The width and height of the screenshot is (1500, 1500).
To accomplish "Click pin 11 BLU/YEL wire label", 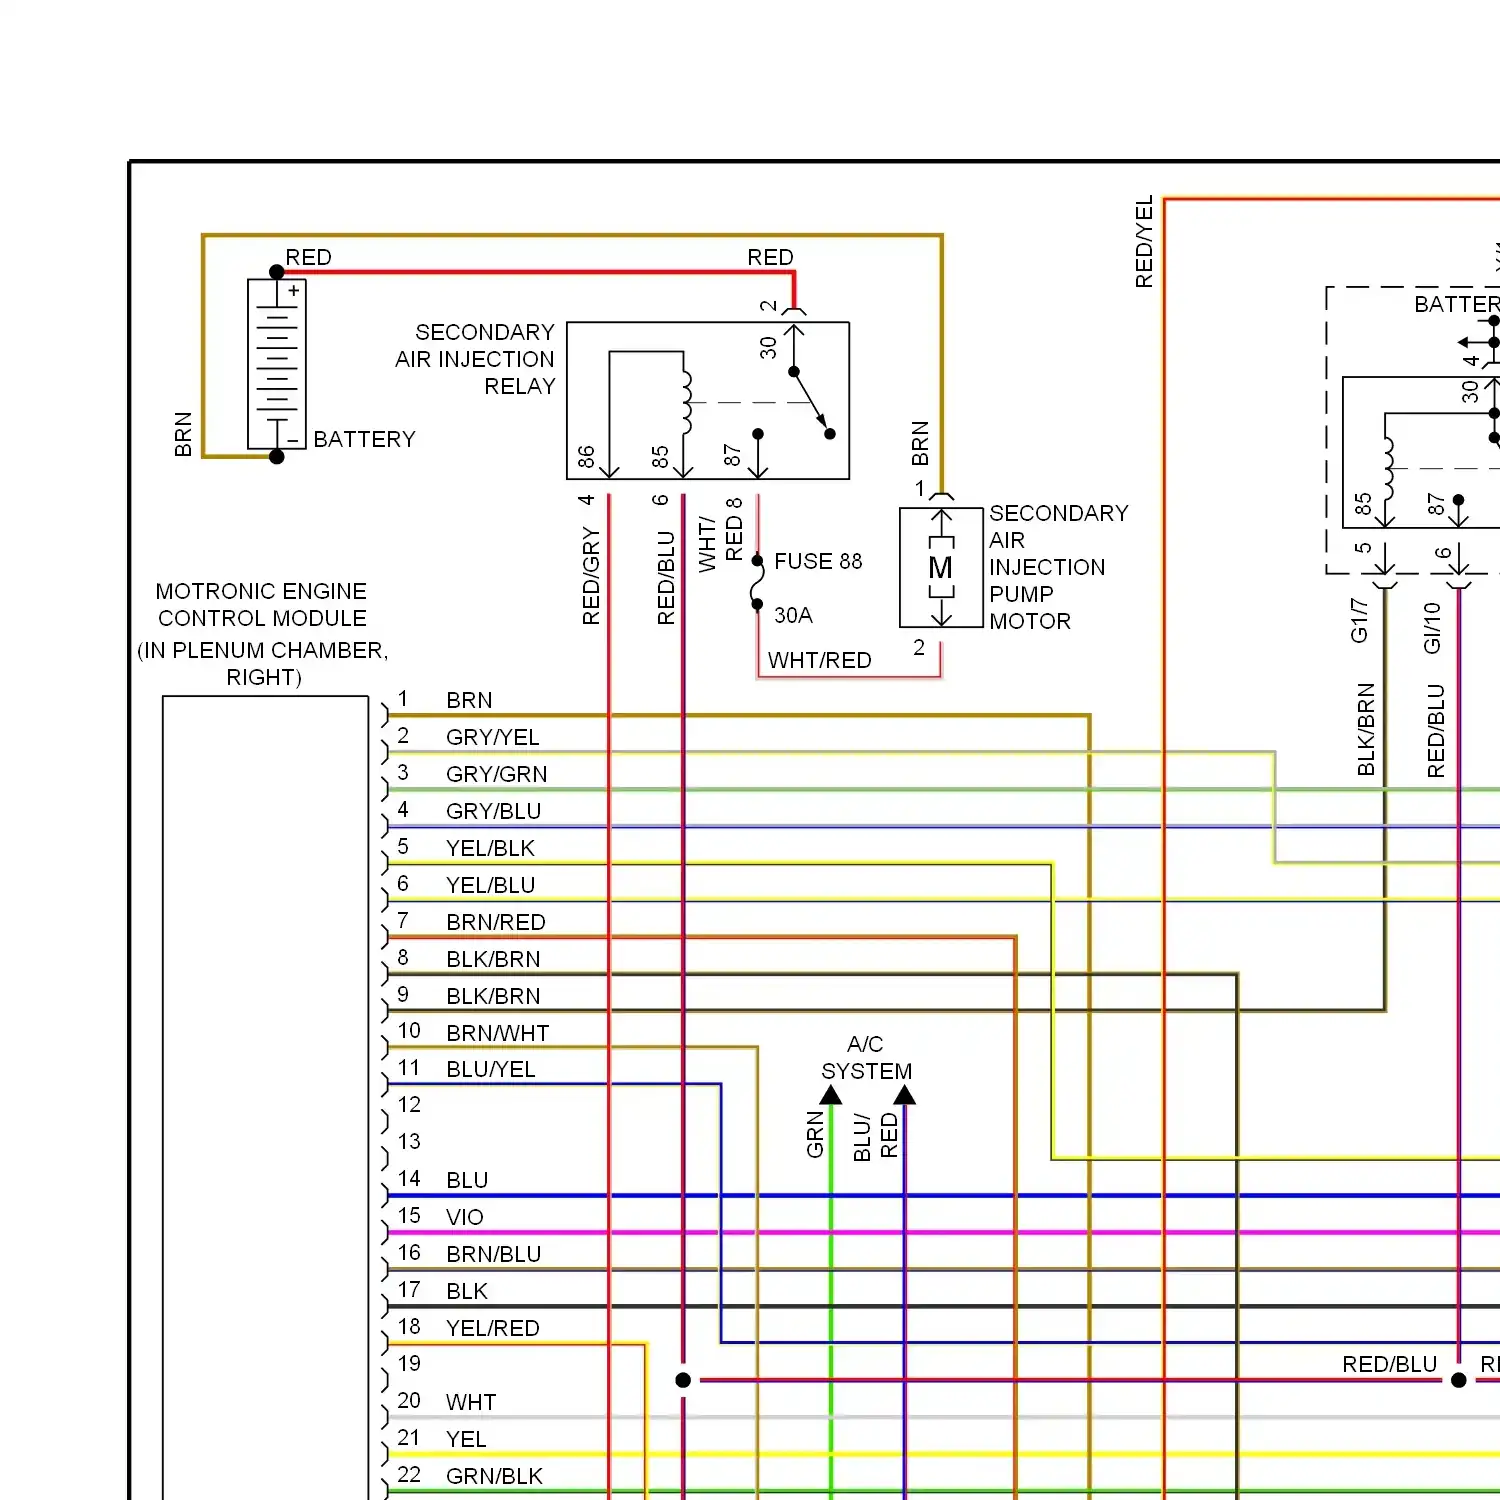I will point(490,1069).
